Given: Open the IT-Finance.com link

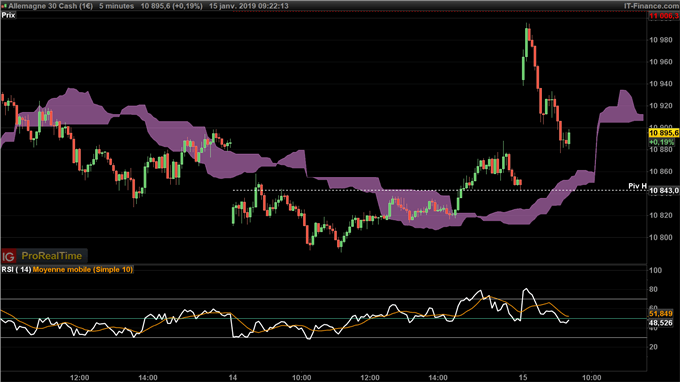Looking at the screenshot, I should (651, 6).
